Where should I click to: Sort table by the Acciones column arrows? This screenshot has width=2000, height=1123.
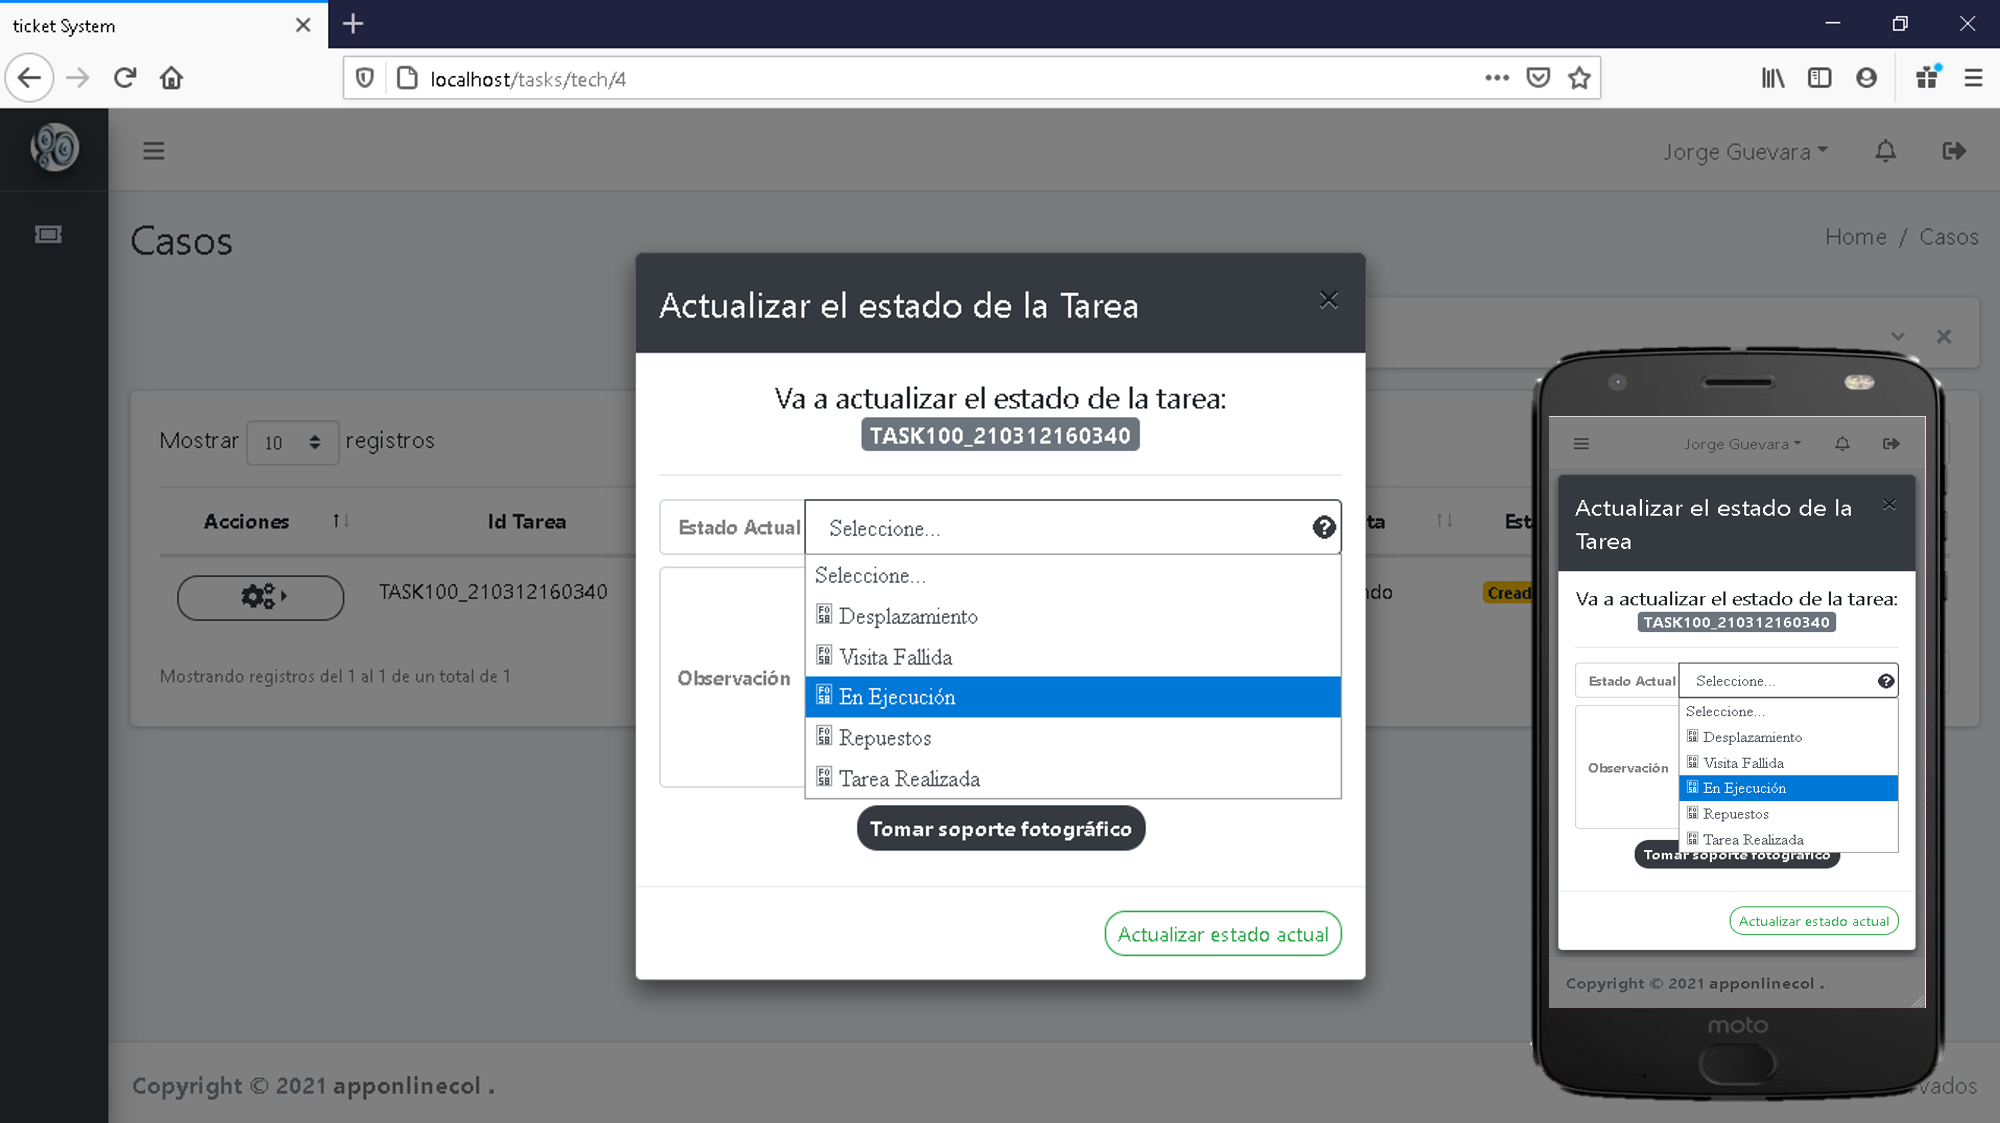pos(341,521)
